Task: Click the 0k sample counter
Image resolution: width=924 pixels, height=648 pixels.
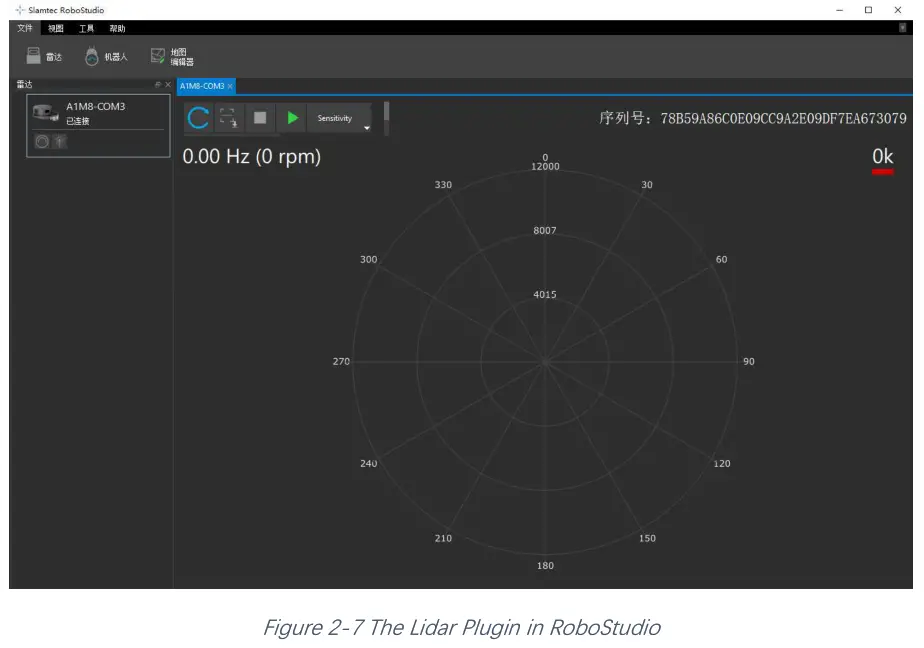Action: [x=883, y=157]
